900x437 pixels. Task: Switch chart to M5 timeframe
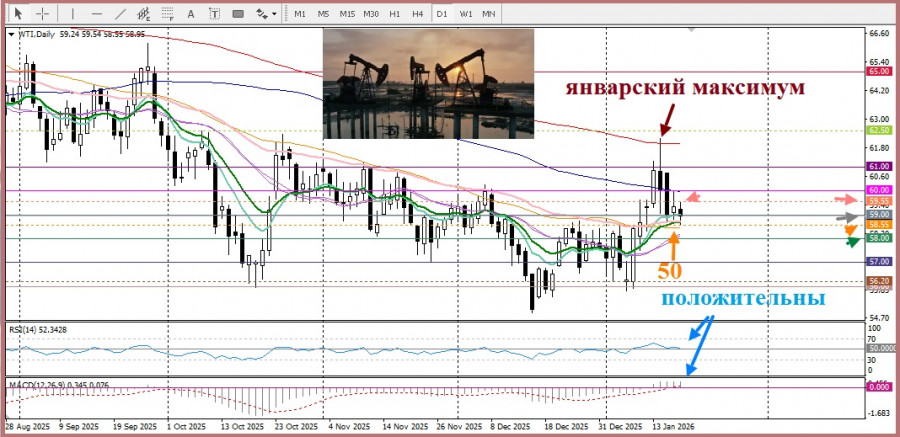pos(323,13)
